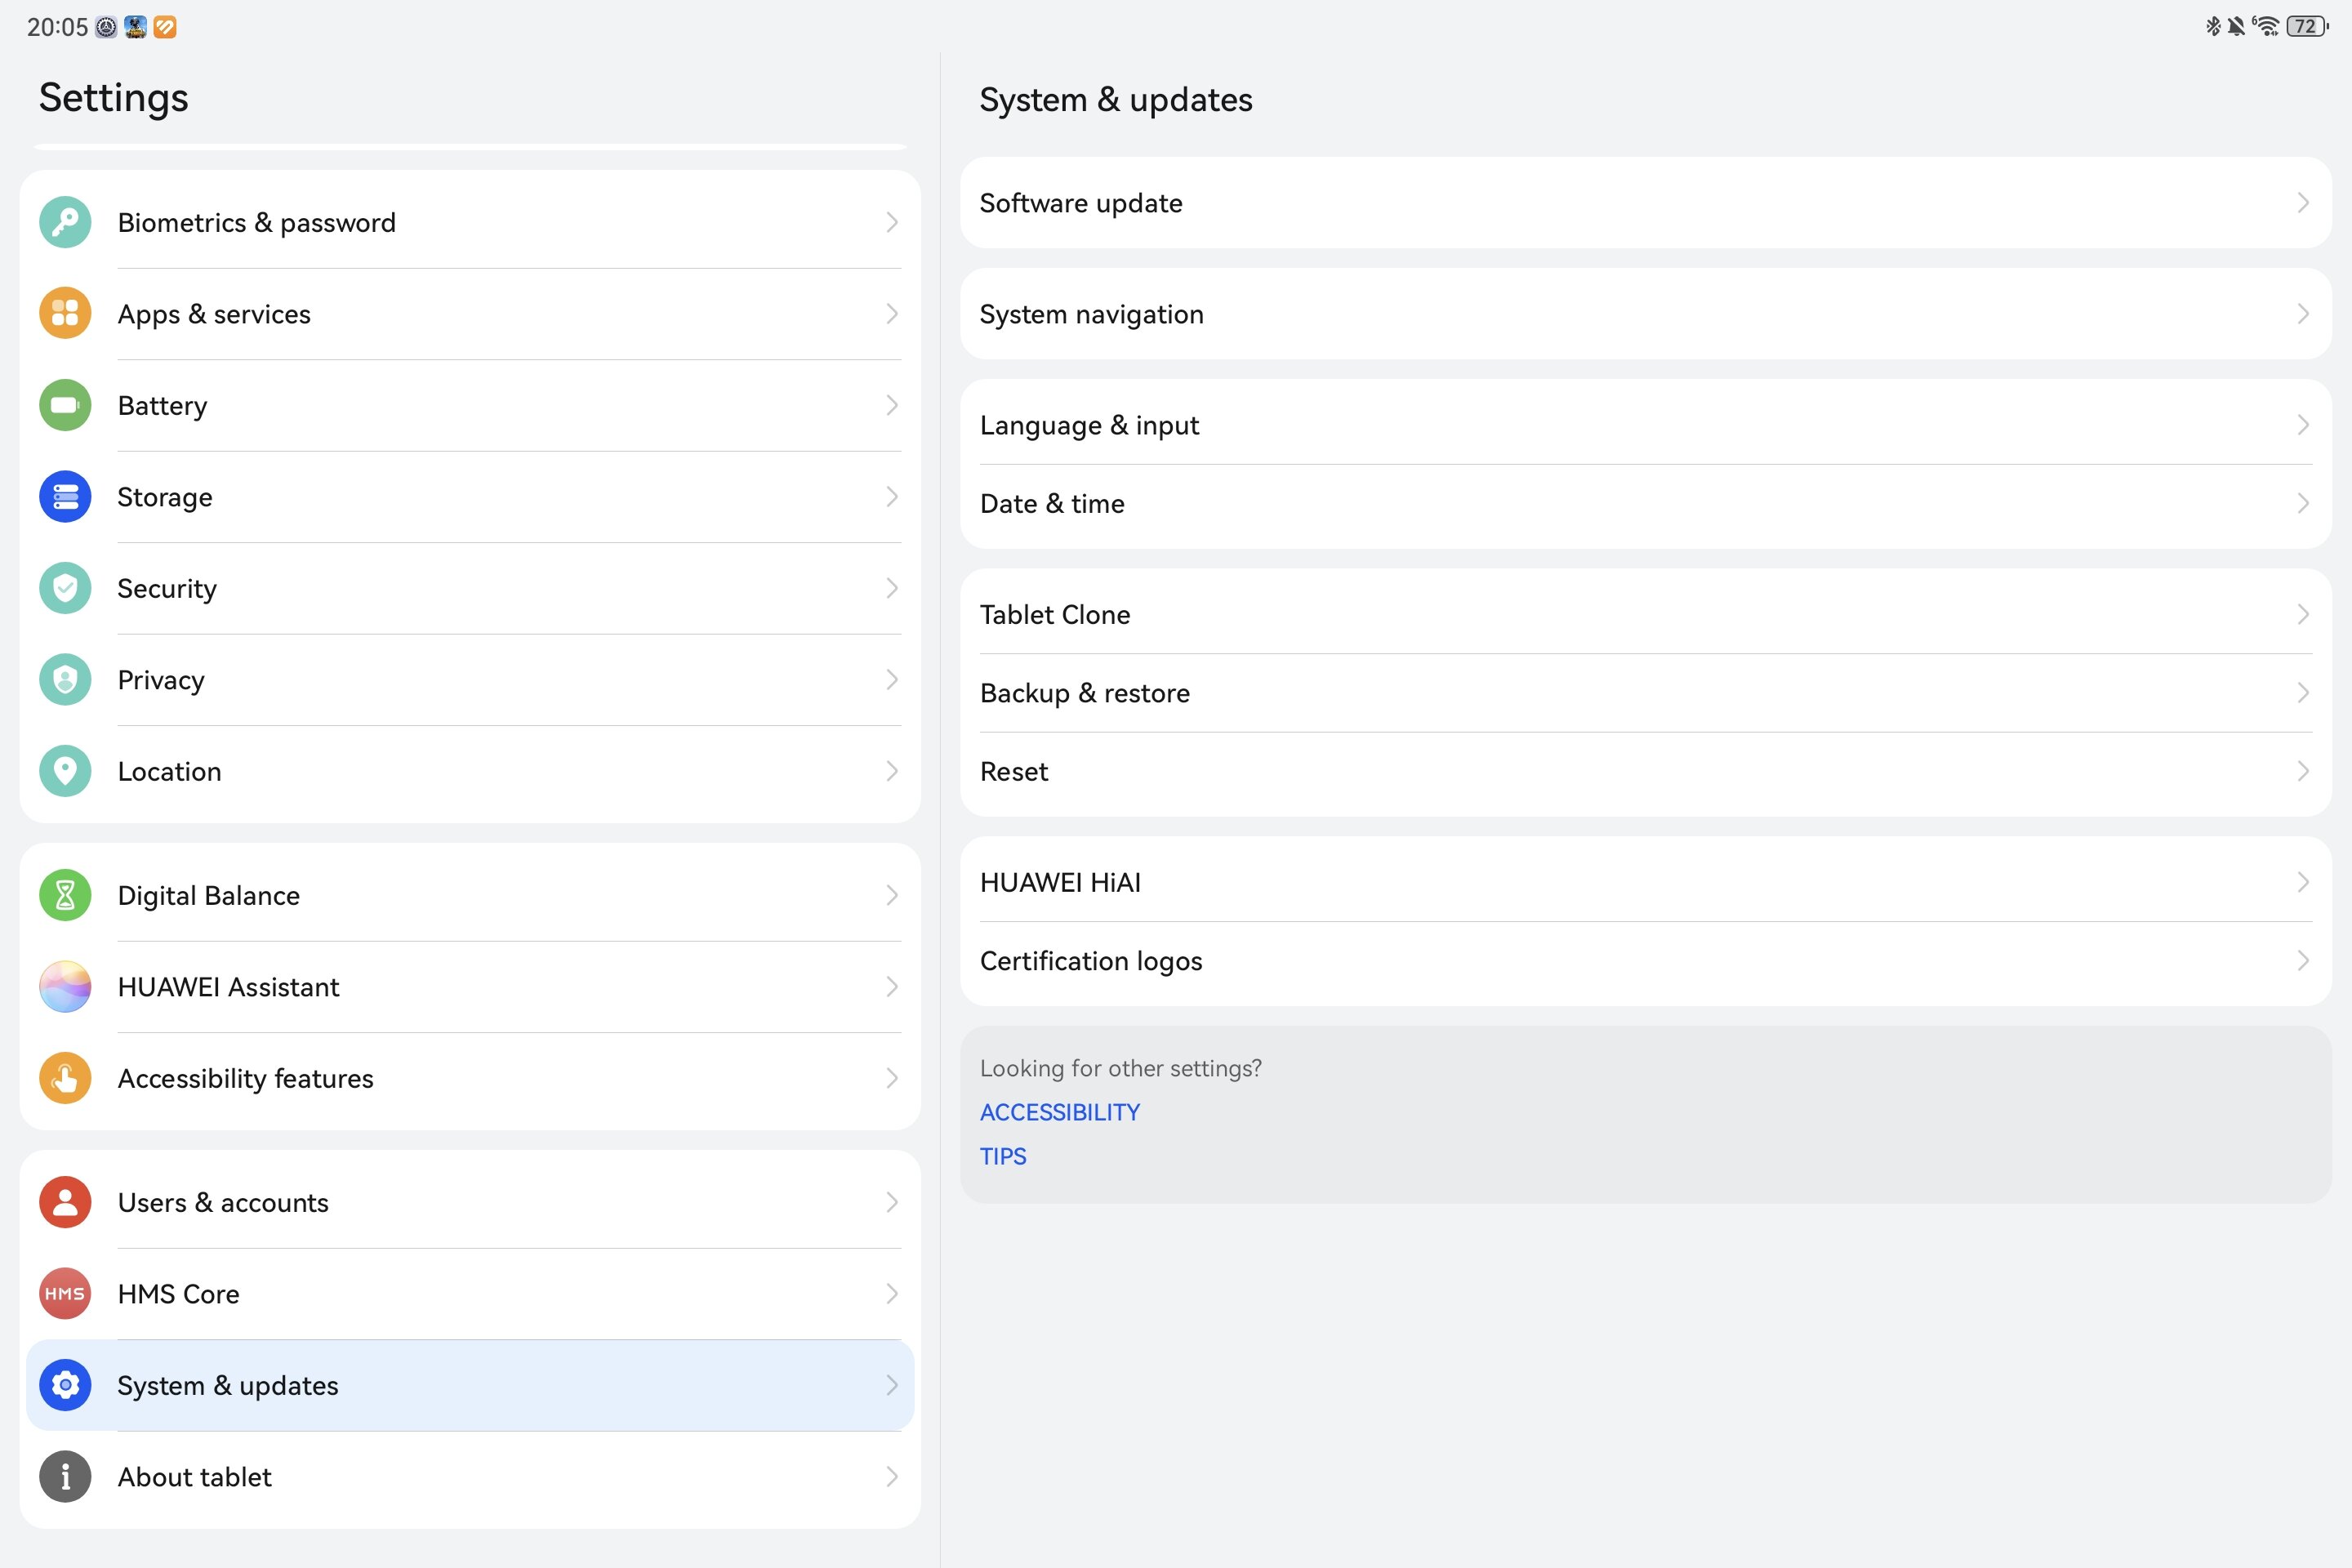The image size is (2352, 1568).
Task: Open Language & input settings
Action: click(x=1645, y=425)
